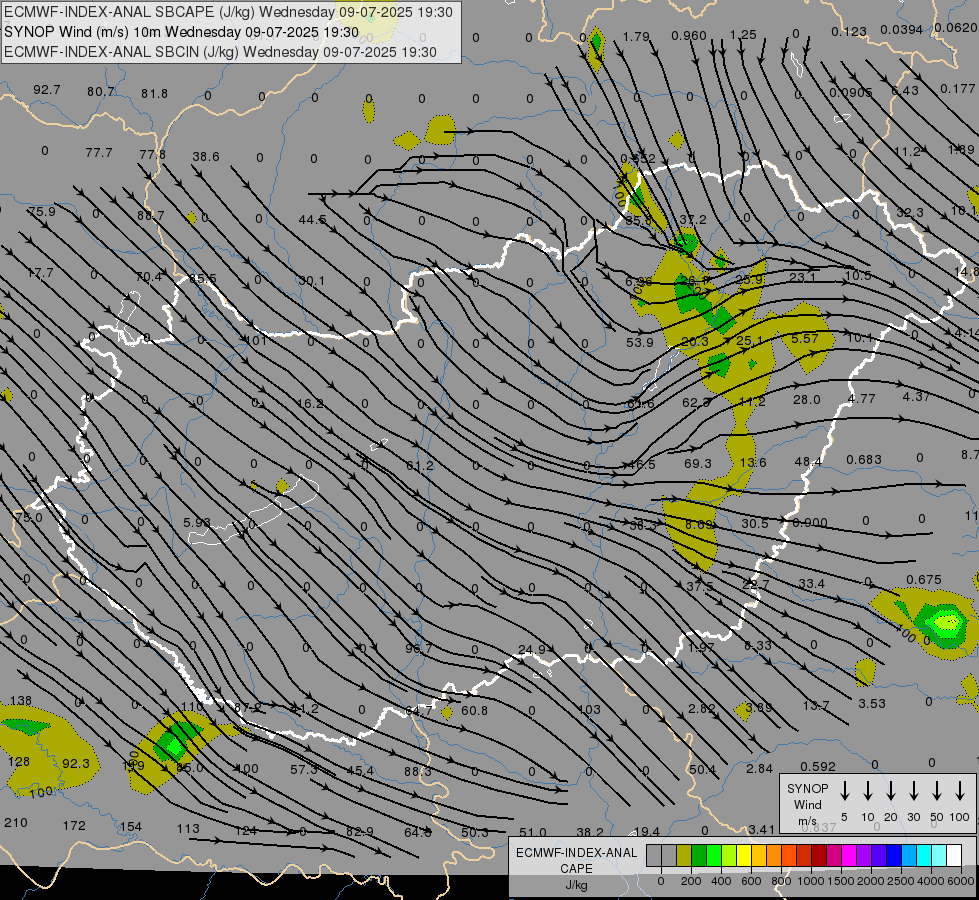Click the 28.0 value on the map
This screenshot has width=979, height=900.
(807, 400)
